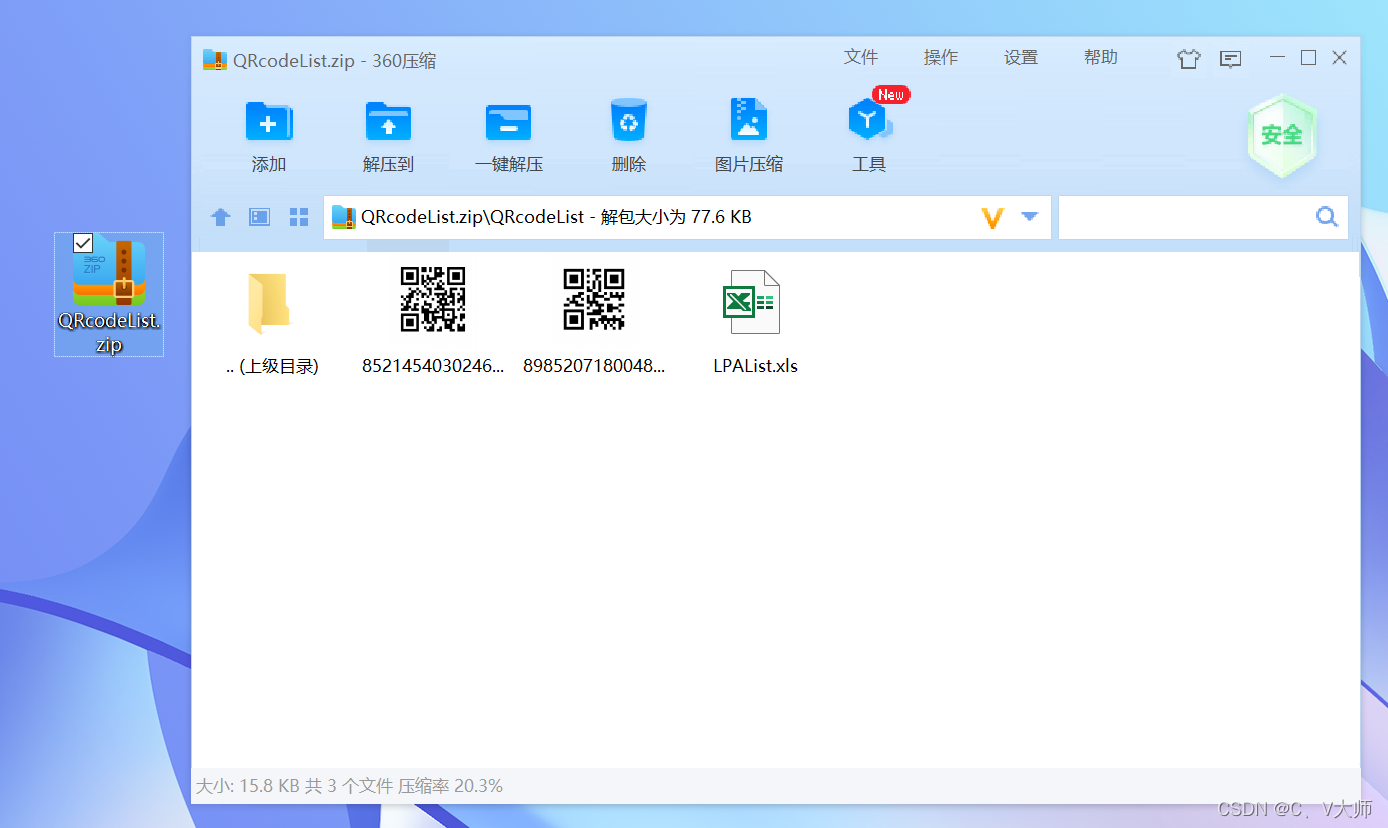The image size is (1388, 828).
Task: Select the 上级目录 parent folder icon
Action: pos(269,303)
